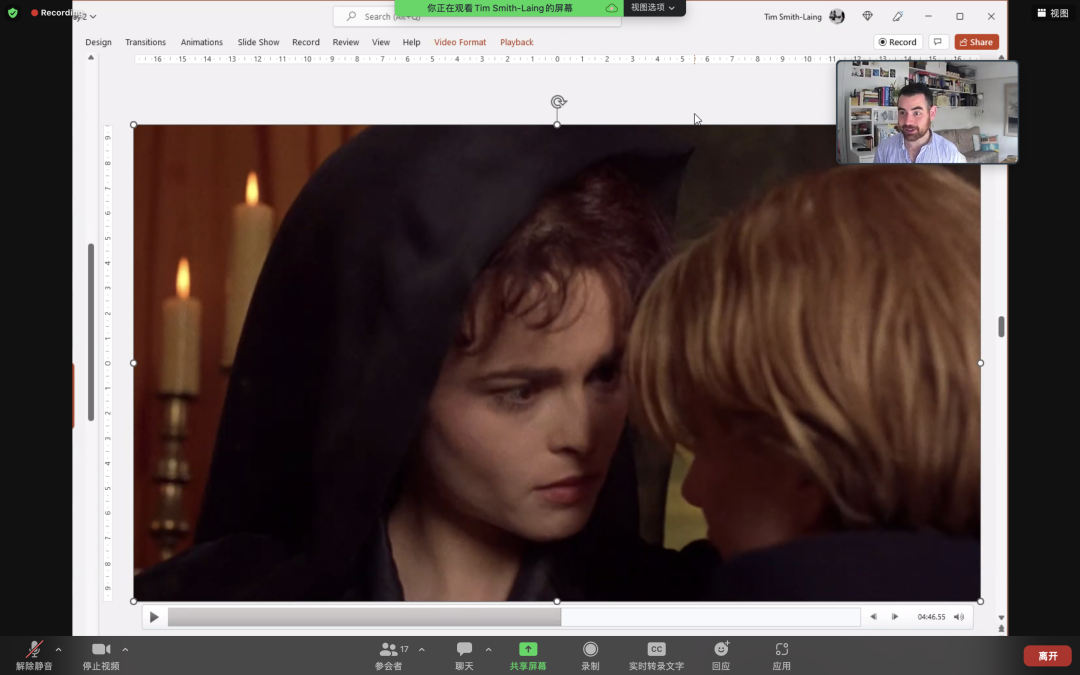Open the Record ribbon tab
Image resolution: width=1080 pixels, height=675 pixels.
(x=306, y=42)
